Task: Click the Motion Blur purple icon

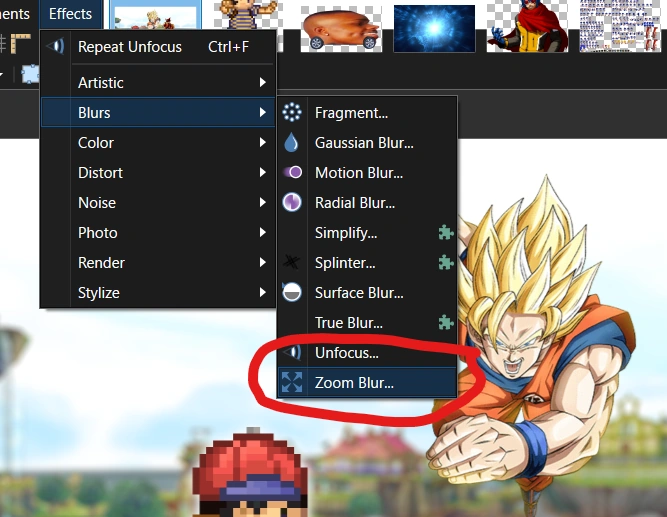Action: 293,172
